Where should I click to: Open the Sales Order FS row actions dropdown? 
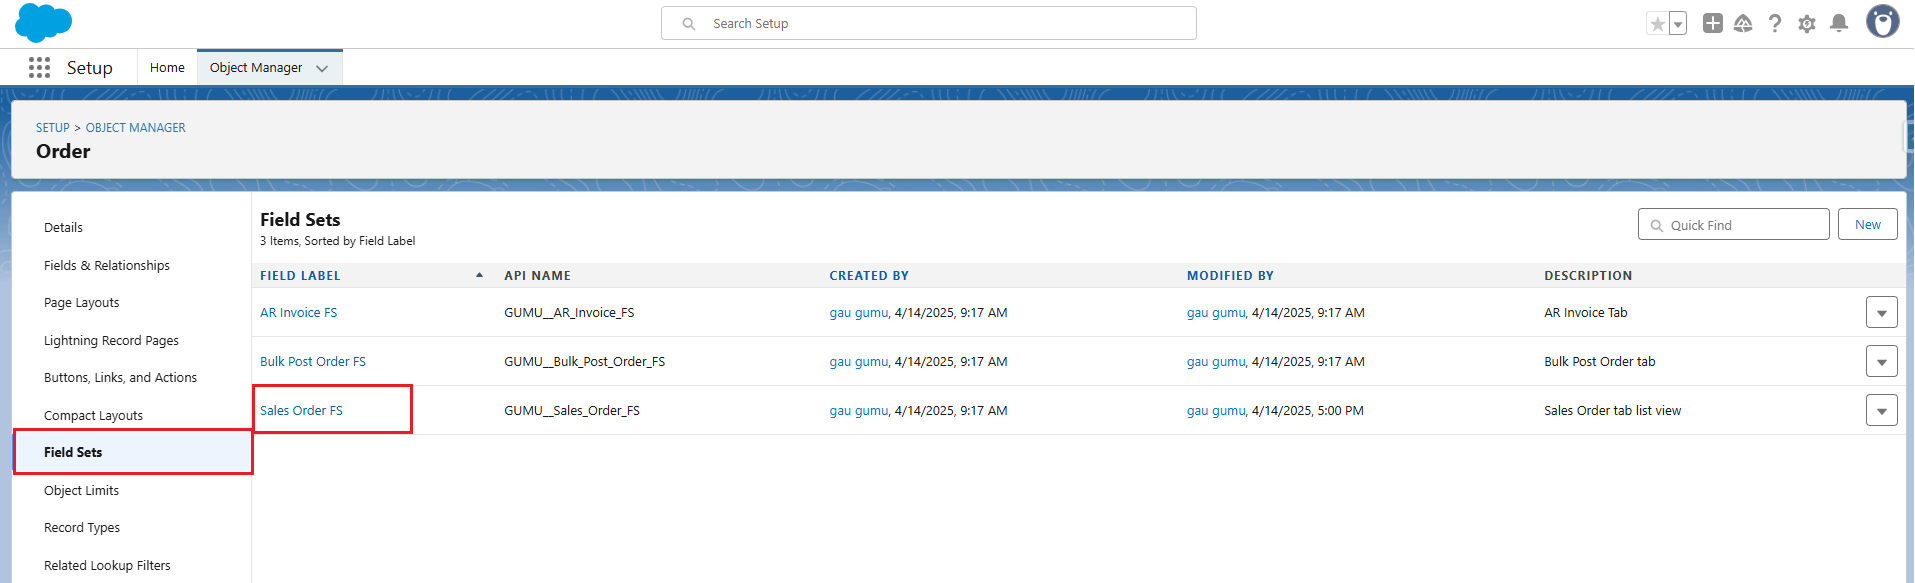pos(1881,410)
